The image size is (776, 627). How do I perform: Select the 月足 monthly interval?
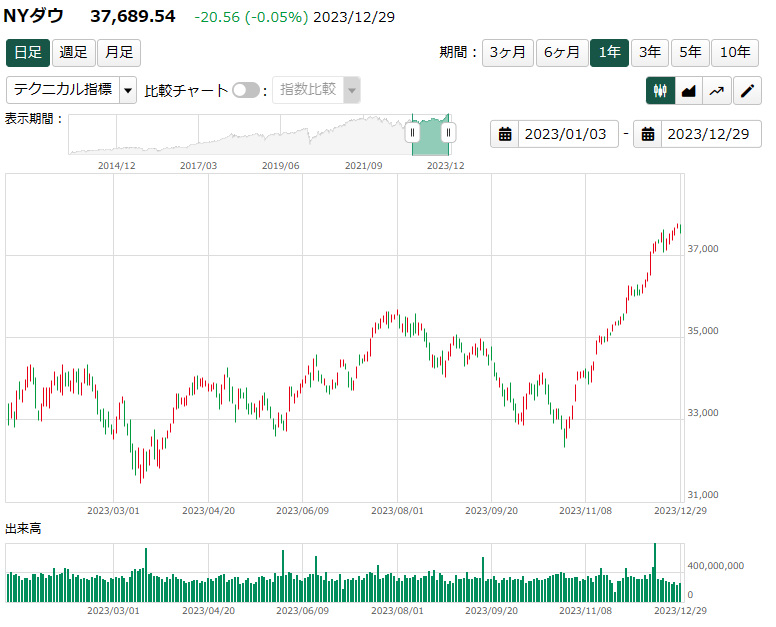coord(118,52)
